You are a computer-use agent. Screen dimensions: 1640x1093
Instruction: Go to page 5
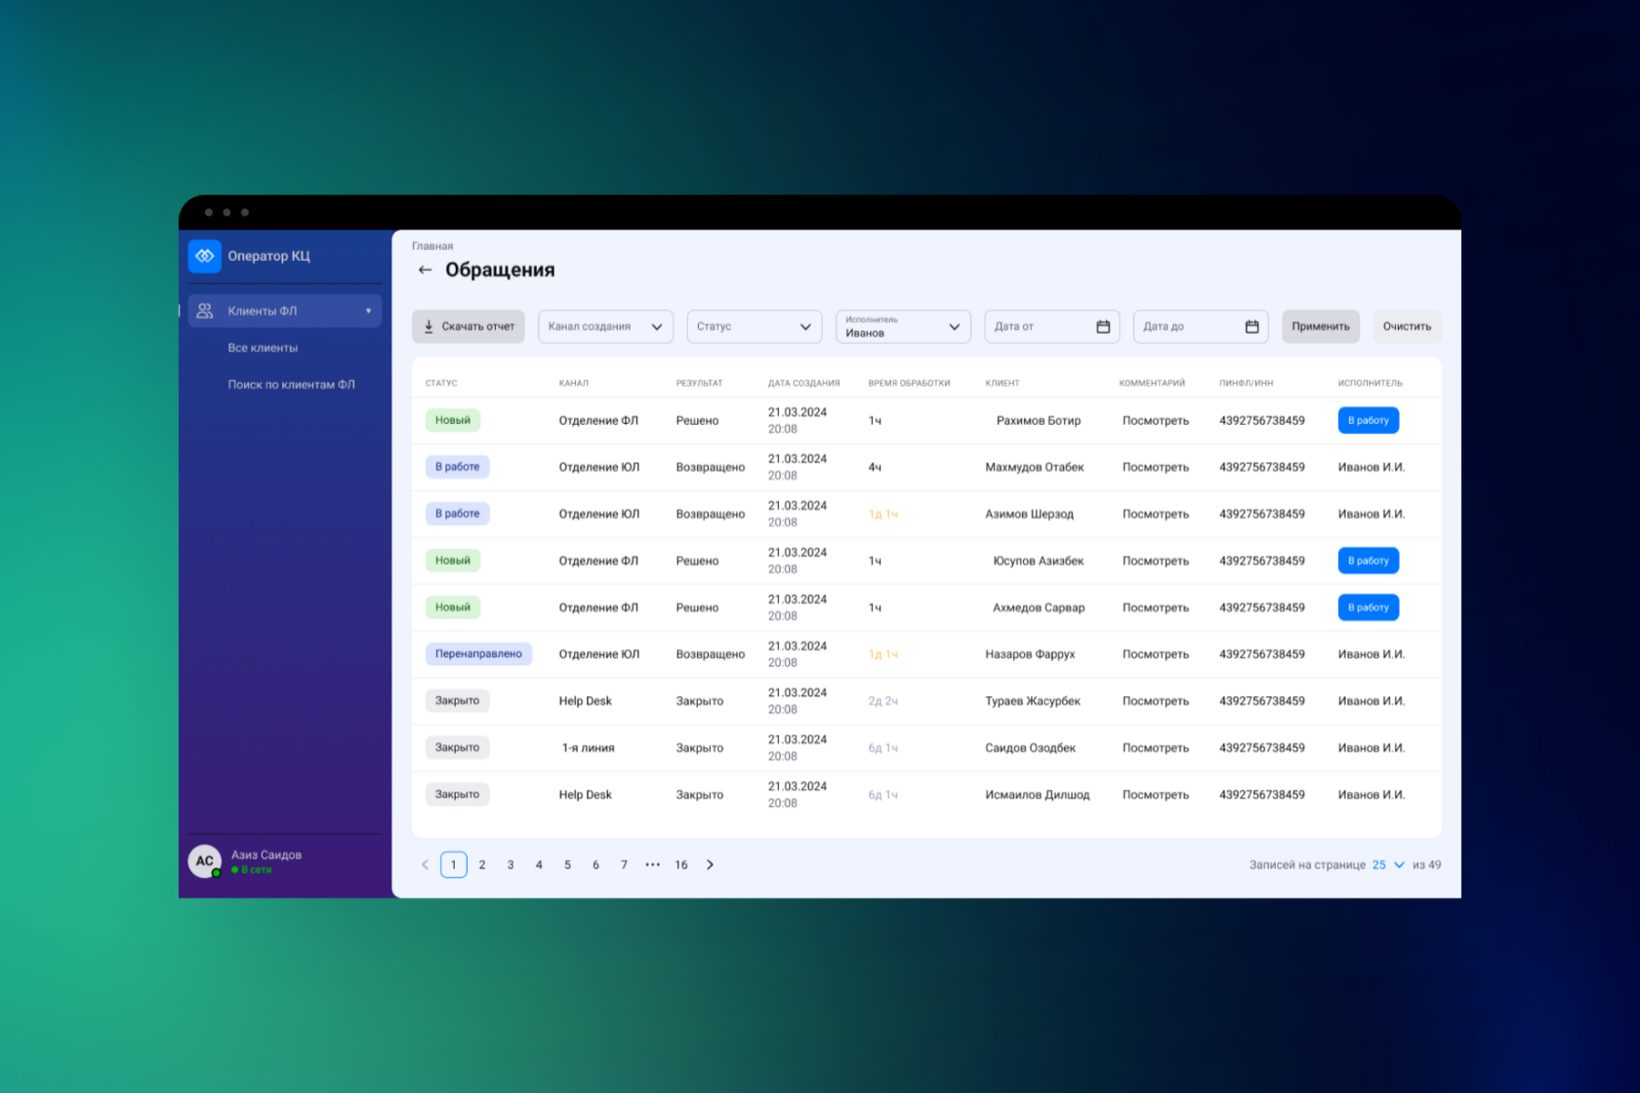tap(567, 865)
